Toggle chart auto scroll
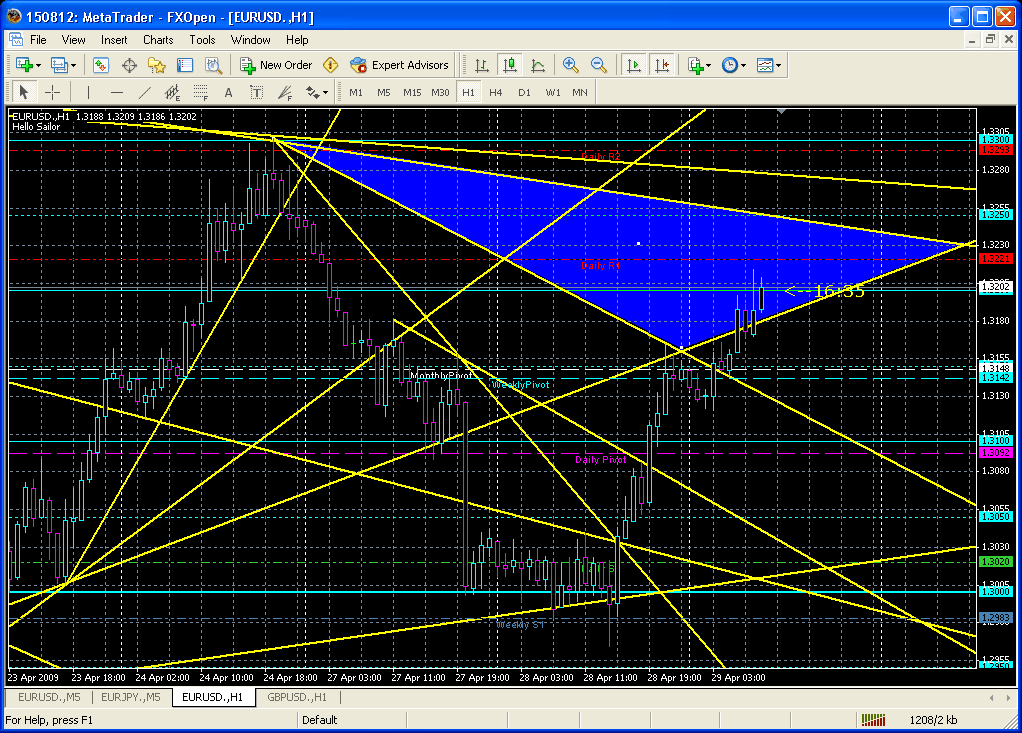Viewport: 1022px width, 733px height. [x=633, y=65]
